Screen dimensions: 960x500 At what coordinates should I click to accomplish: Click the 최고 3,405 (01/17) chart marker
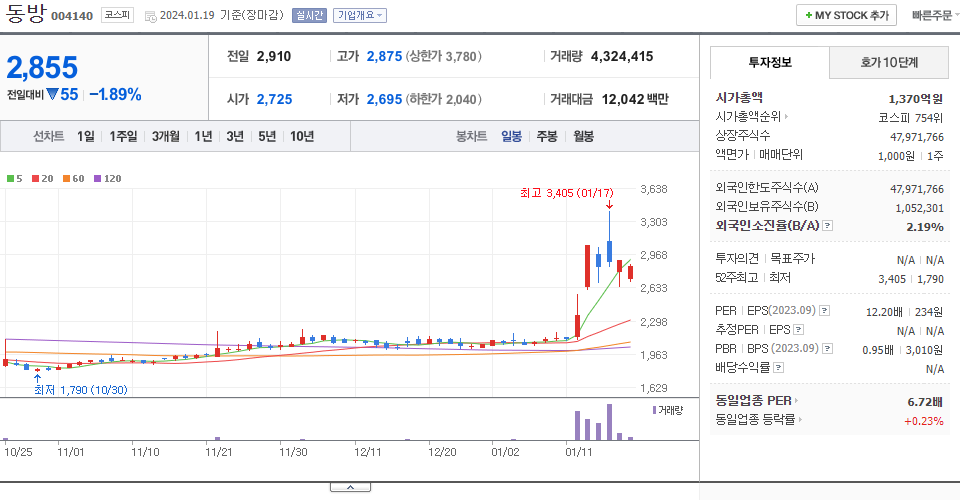tap(566, 193)
